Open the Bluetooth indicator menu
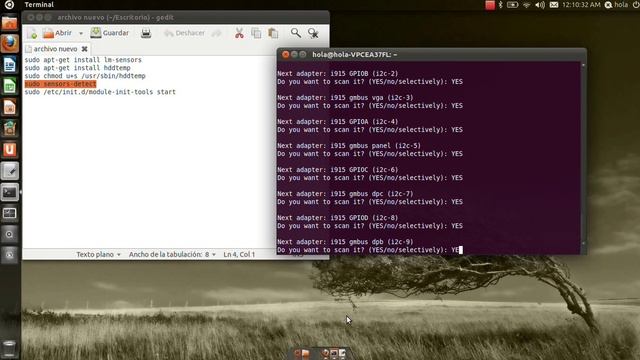 pyautogui.click(x=501, y=5)
